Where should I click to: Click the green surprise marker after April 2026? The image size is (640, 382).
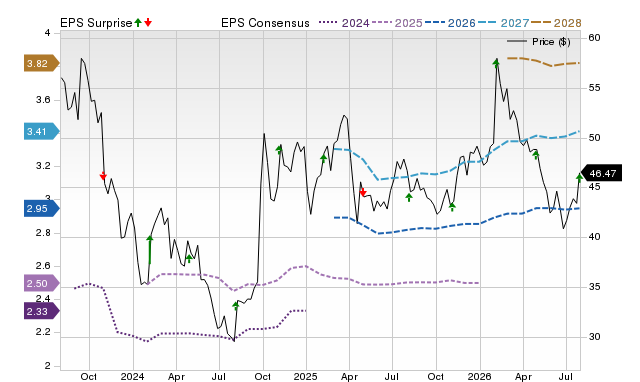[536, 155]
